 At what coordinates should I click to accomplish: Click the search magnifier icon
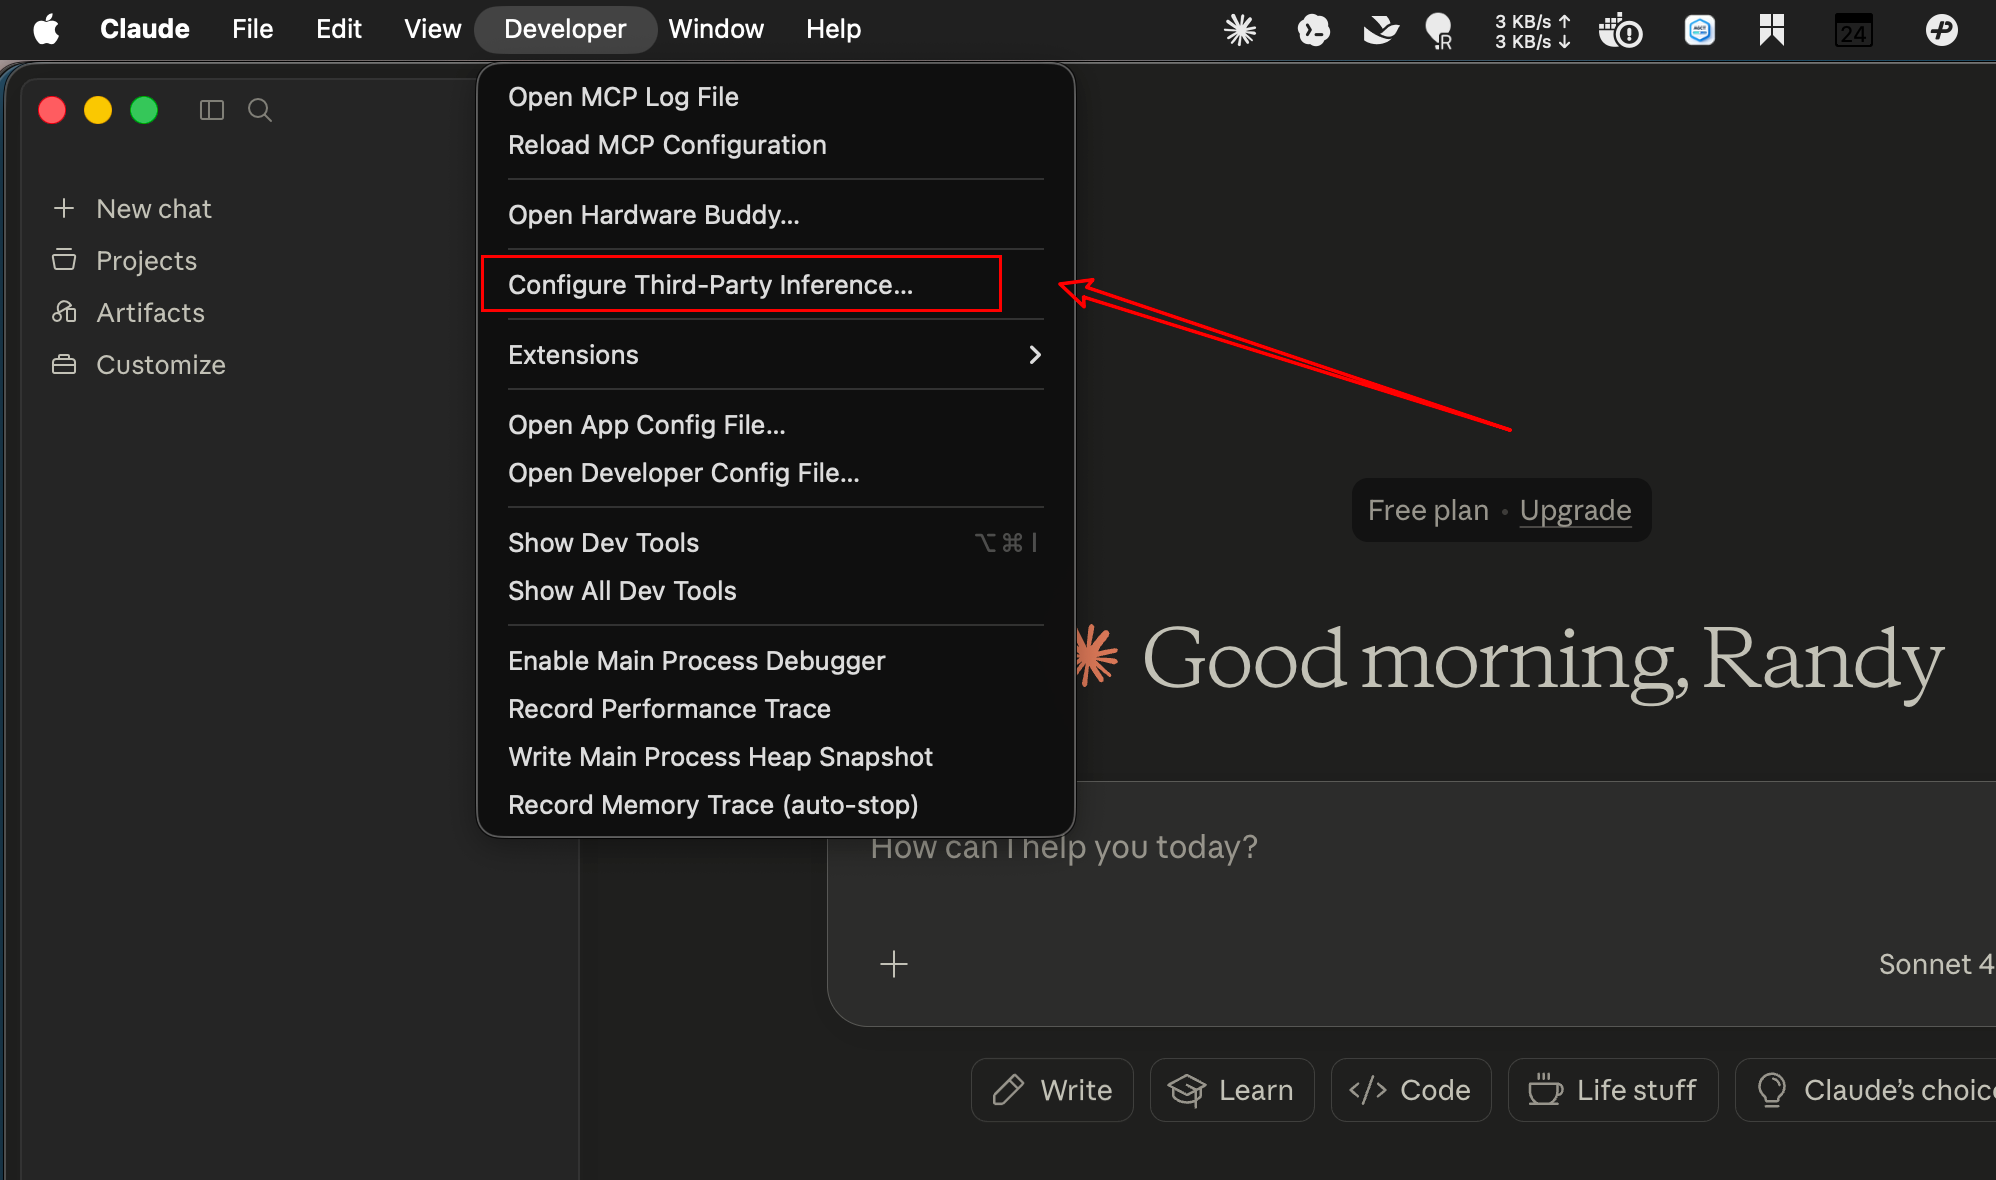click(x=260, y=110)
